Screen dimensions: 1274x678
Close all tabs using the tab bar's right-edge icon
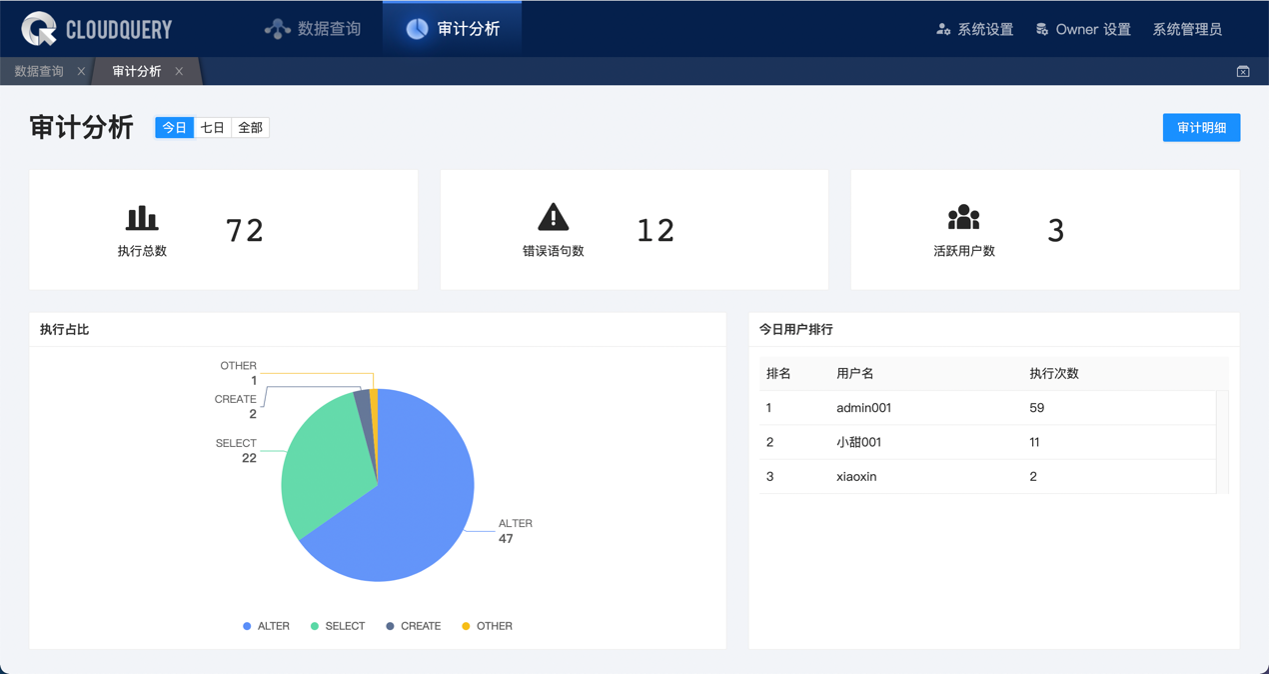[1243, 71]
